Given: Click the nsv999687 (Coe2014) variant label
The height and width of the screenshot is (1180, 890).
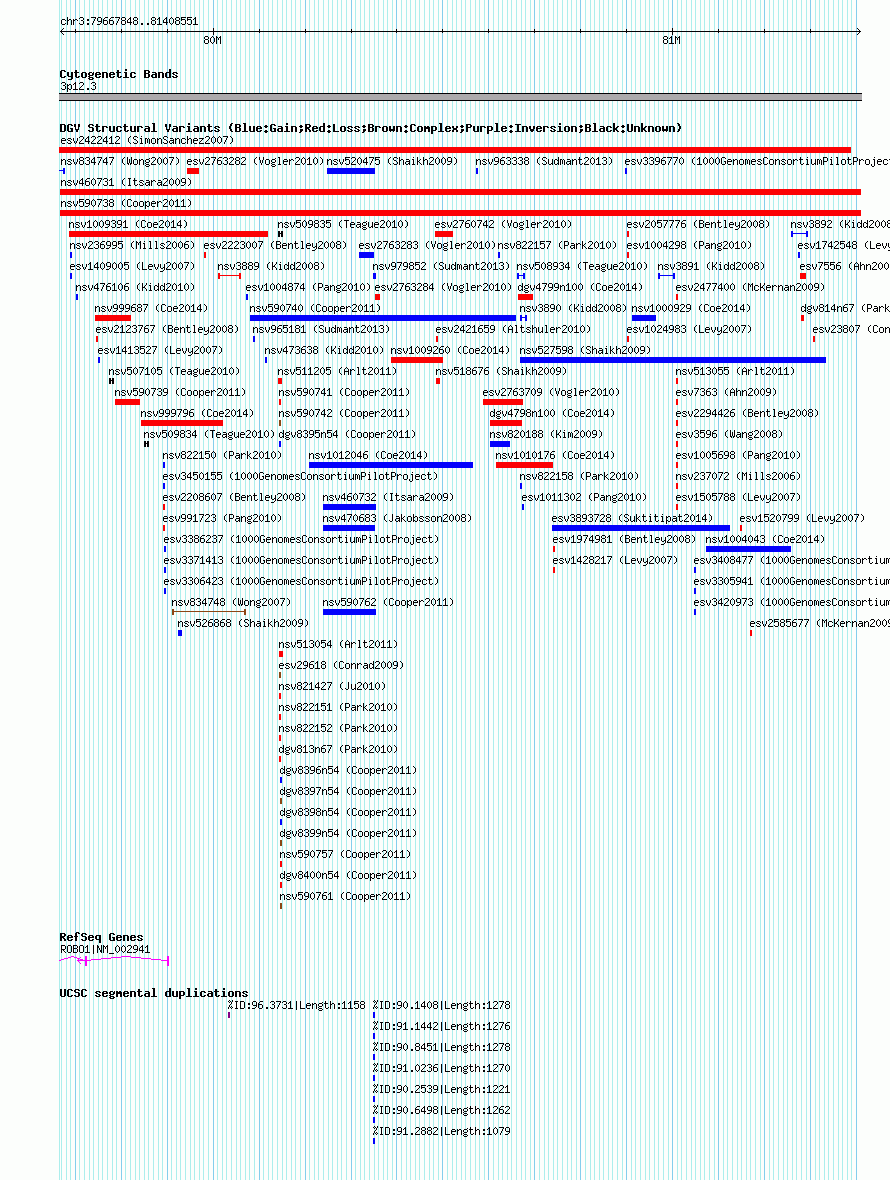Looking at the screenshot, I should click(151, 308).
